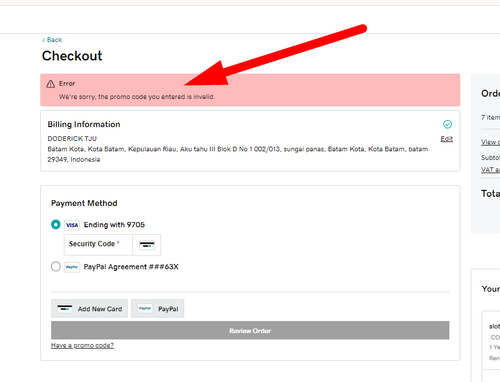Click the Visa card logo icon
The width and height of the screenshot is (500, 382).
[x=72, y=225]
